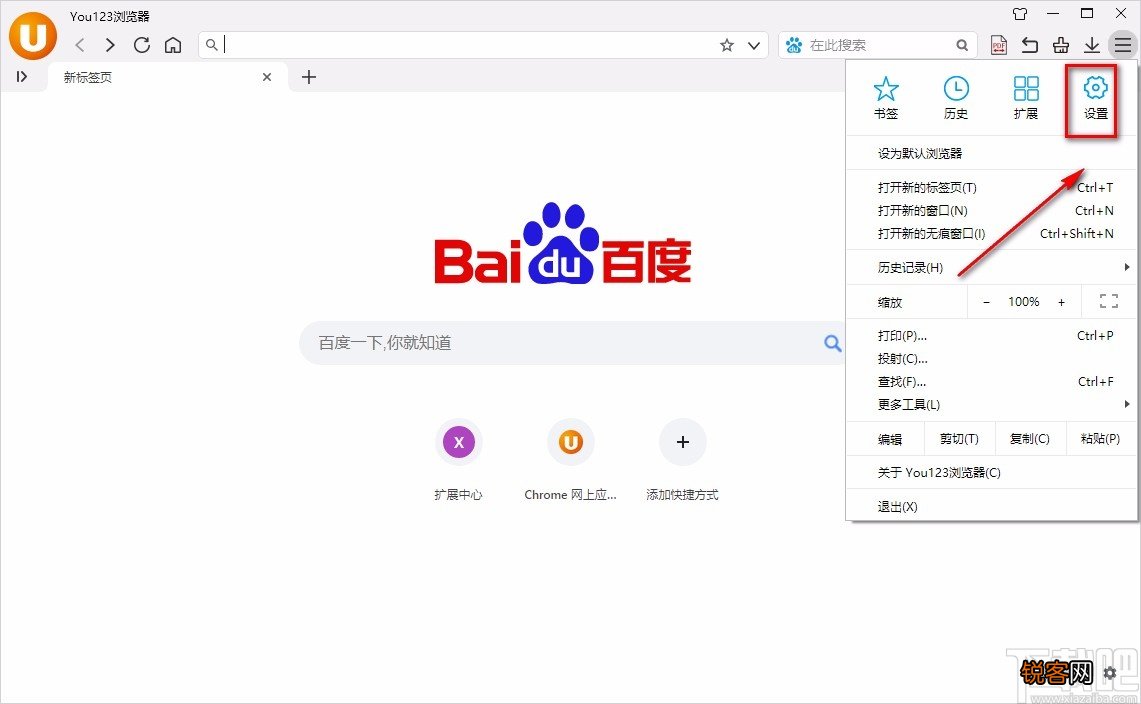Expand the address bar dropdown arrow
The height and width of the screenshot is (704, 1141).
click(x=754, y=45)
